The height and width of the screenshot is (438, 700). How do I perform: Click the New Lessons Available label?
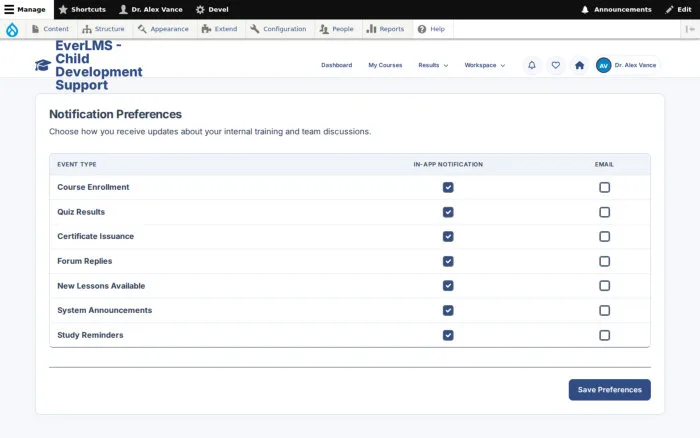tap(101, 286)
